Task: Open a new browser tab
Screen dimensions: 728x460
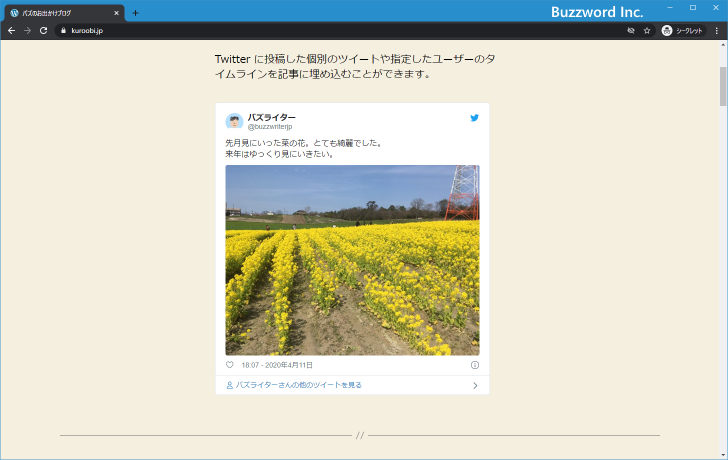Action: click(135, 13)
